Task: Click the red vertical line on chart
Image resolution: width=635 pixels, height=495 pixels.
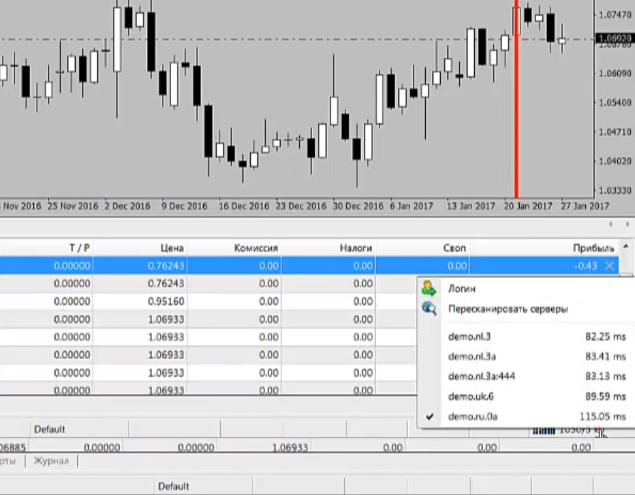Action: click(516, 99)
